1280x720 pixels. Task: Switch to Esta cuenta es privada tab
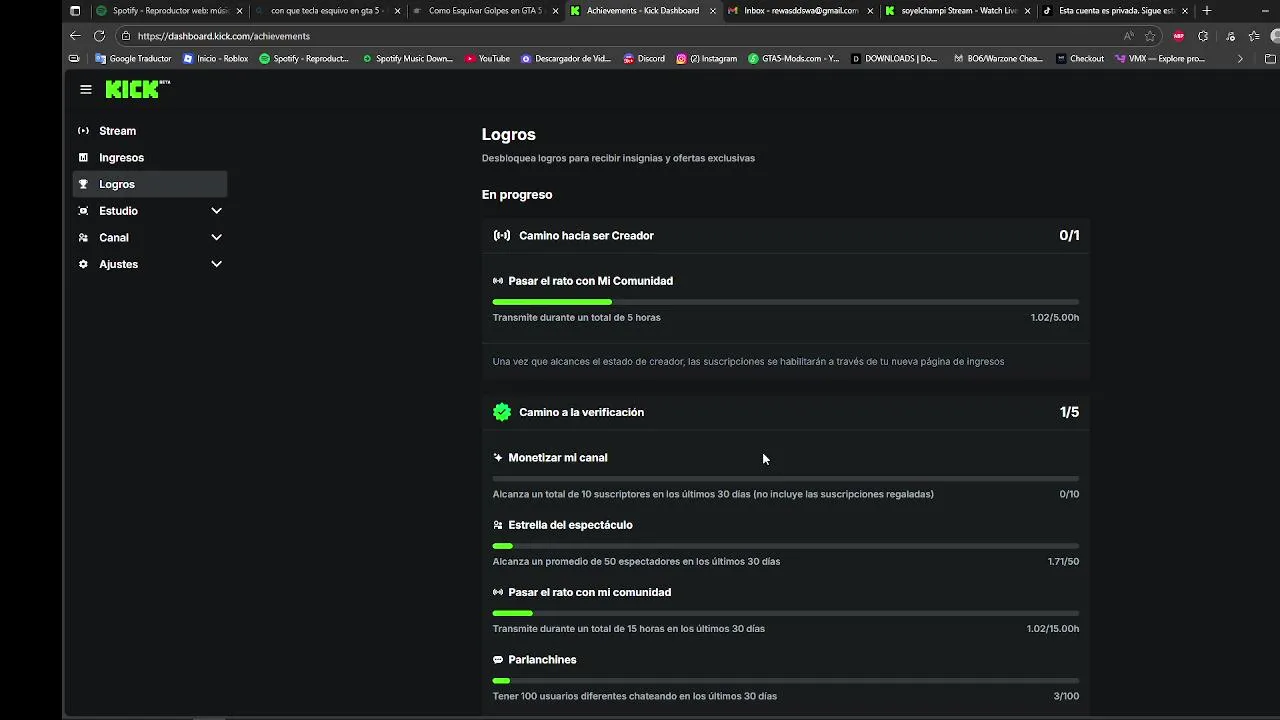pyautogui.click(x=1116, y=11)
